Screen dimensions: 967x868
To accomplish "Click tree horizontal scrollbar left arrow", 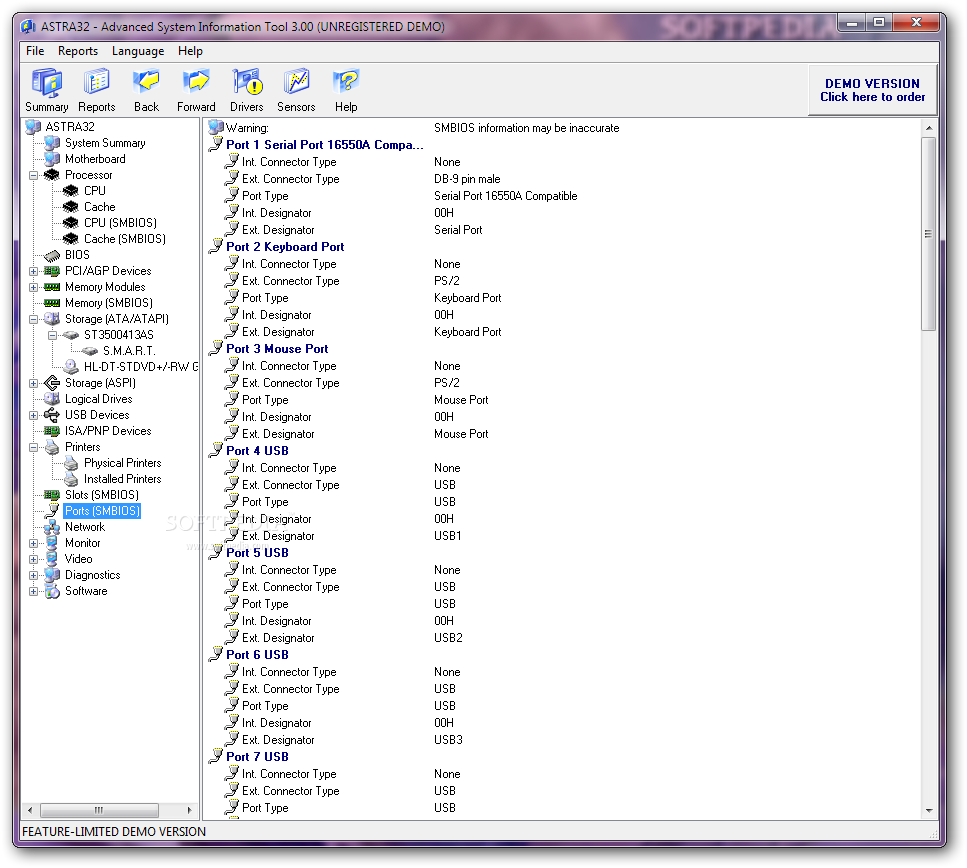I will click(x=30, y=810).
